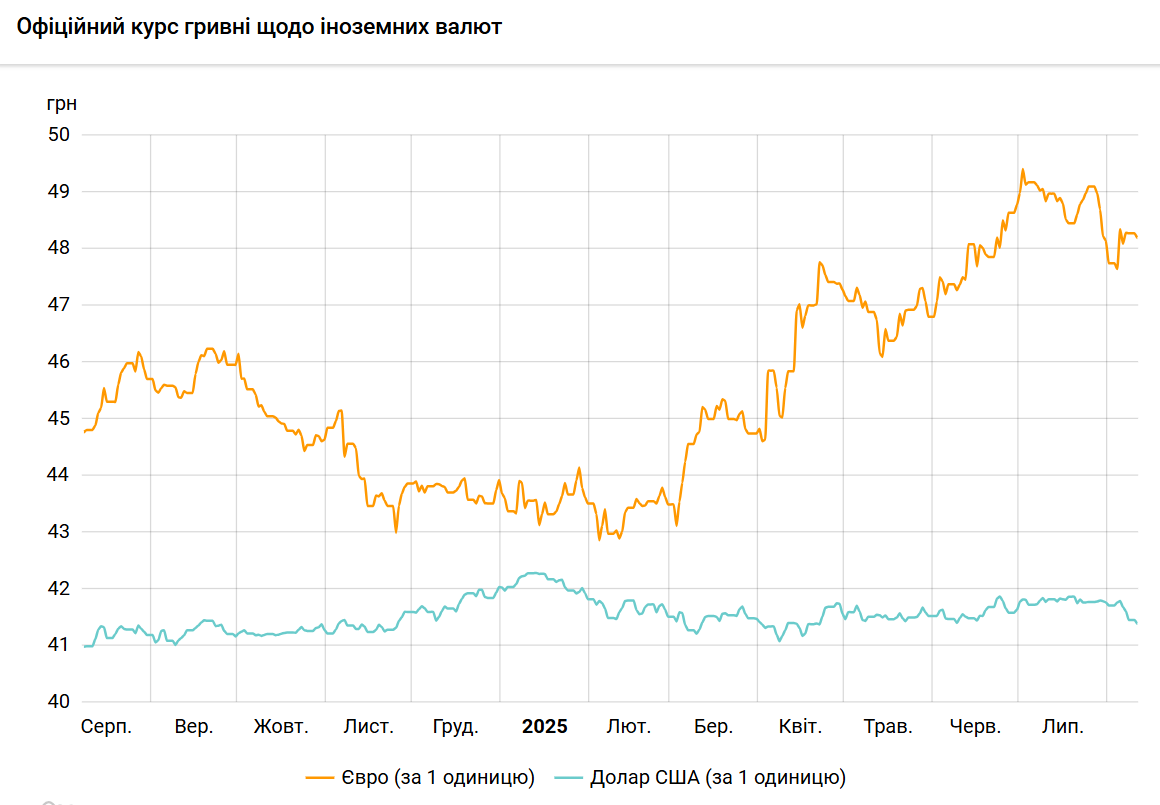Choose the Бер. month label

coord(713,727)
